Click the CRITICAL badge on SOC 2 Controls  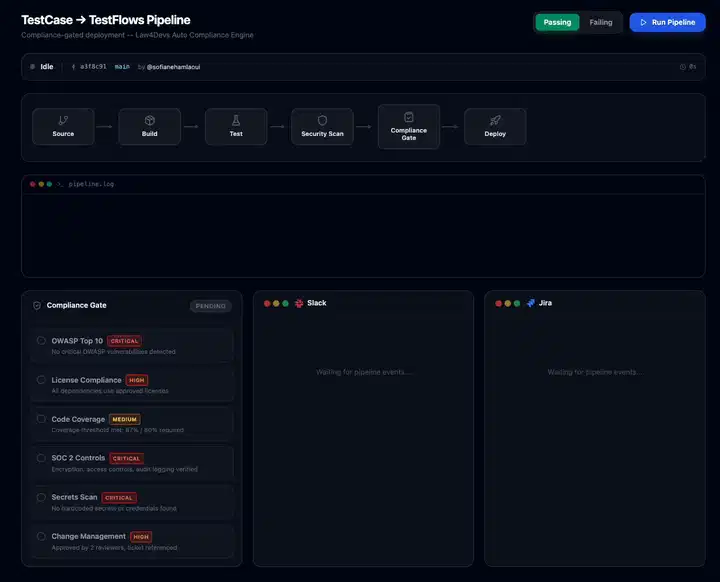(127, 458)
